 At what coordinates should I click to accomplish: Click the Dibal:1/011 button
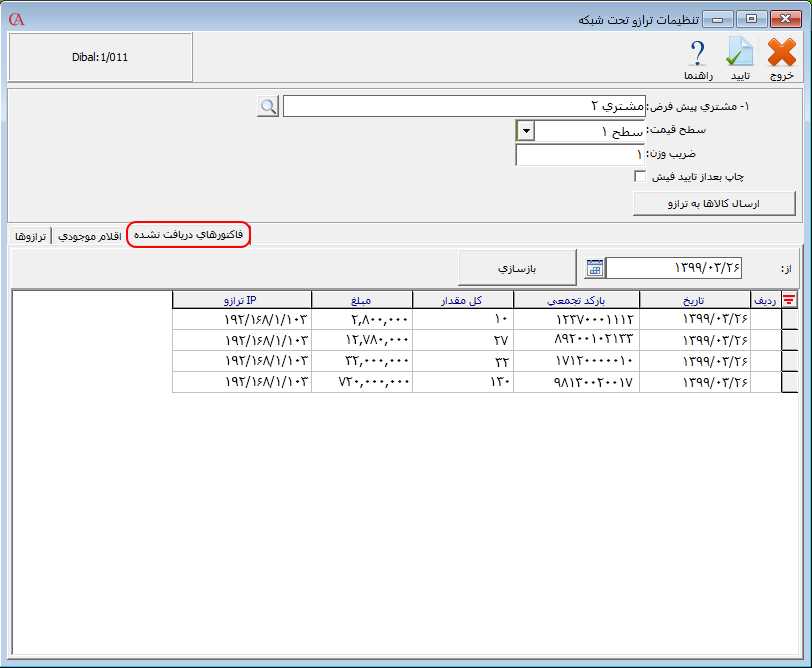click(100, 58)
